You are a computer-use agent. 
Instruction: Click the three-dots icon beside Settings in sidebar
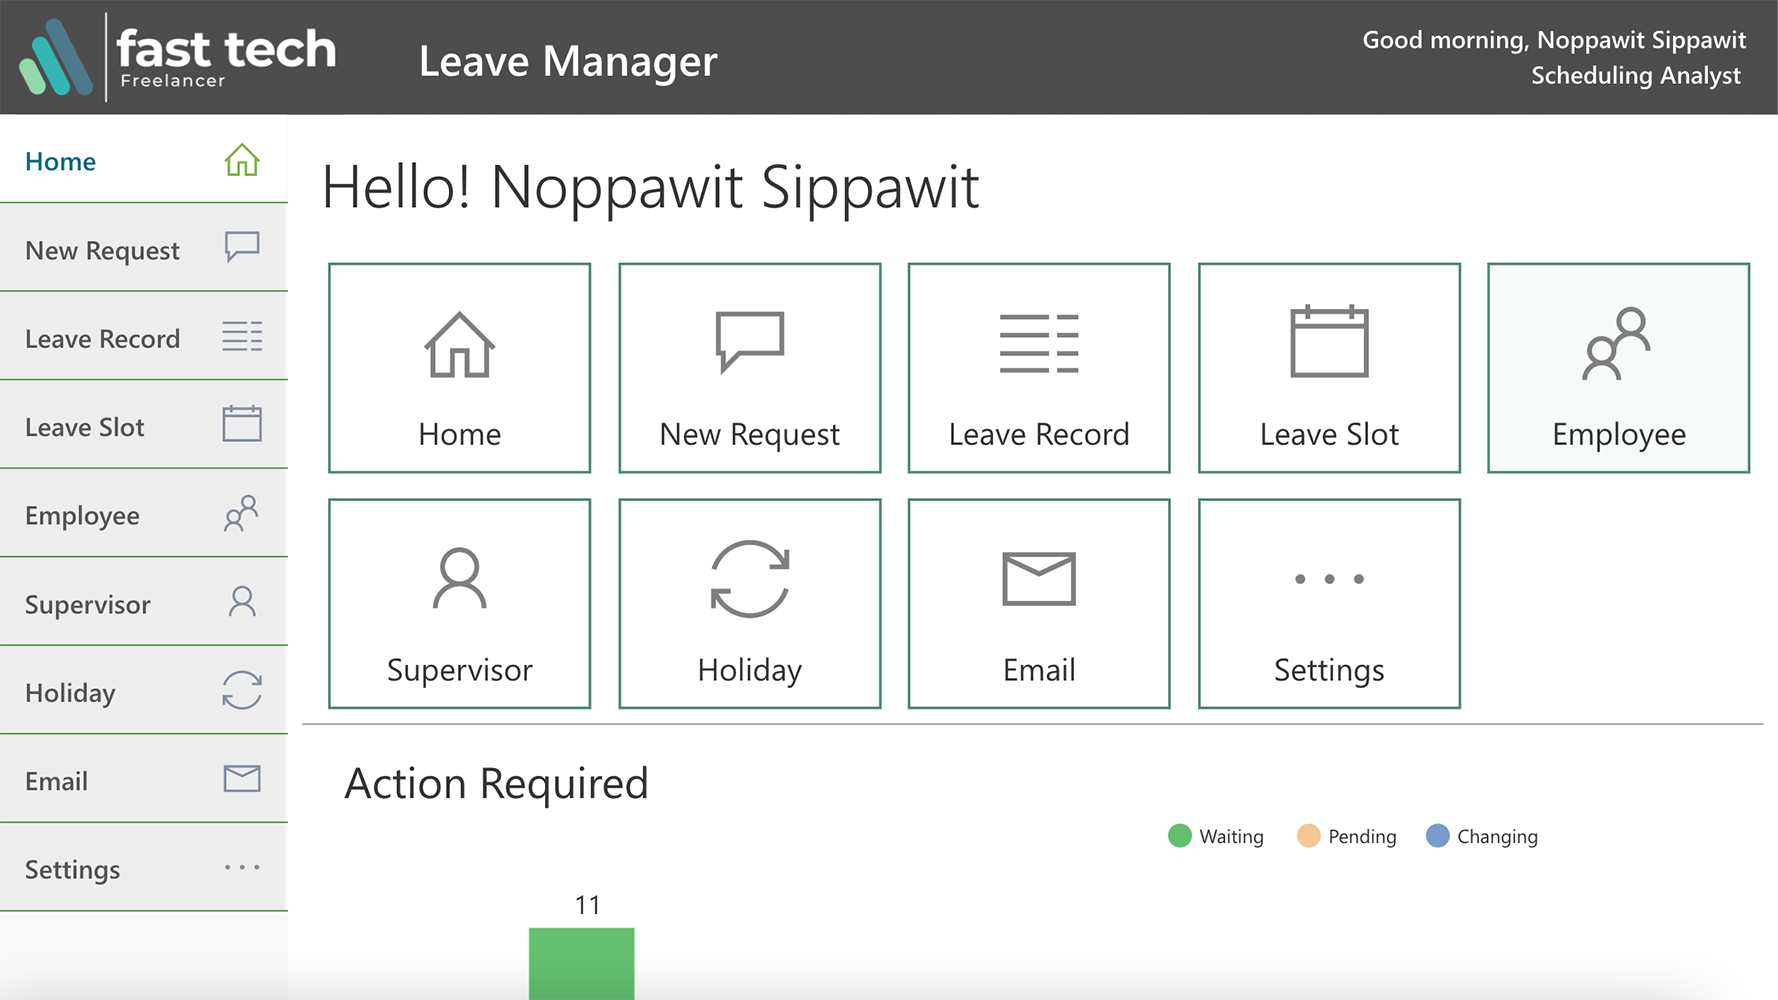point(241,867)
